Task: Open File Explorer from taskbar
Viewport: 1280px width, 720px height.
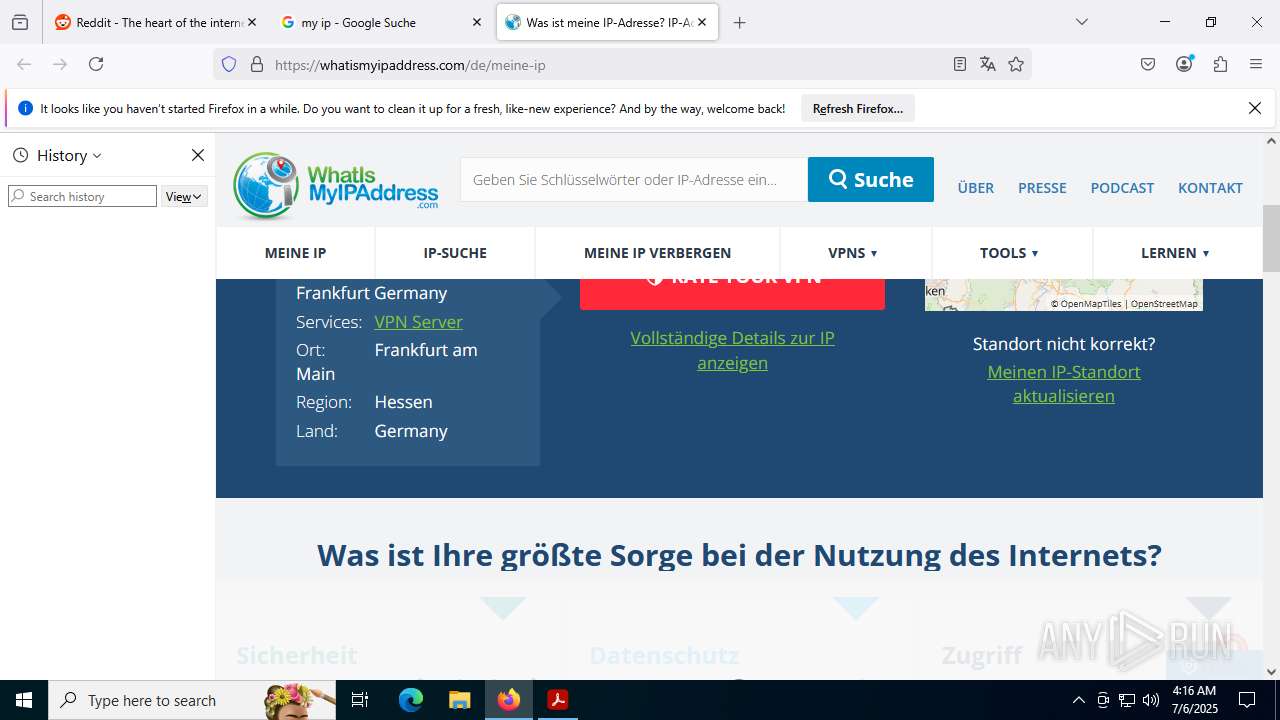Action: (x=459, y=700)
